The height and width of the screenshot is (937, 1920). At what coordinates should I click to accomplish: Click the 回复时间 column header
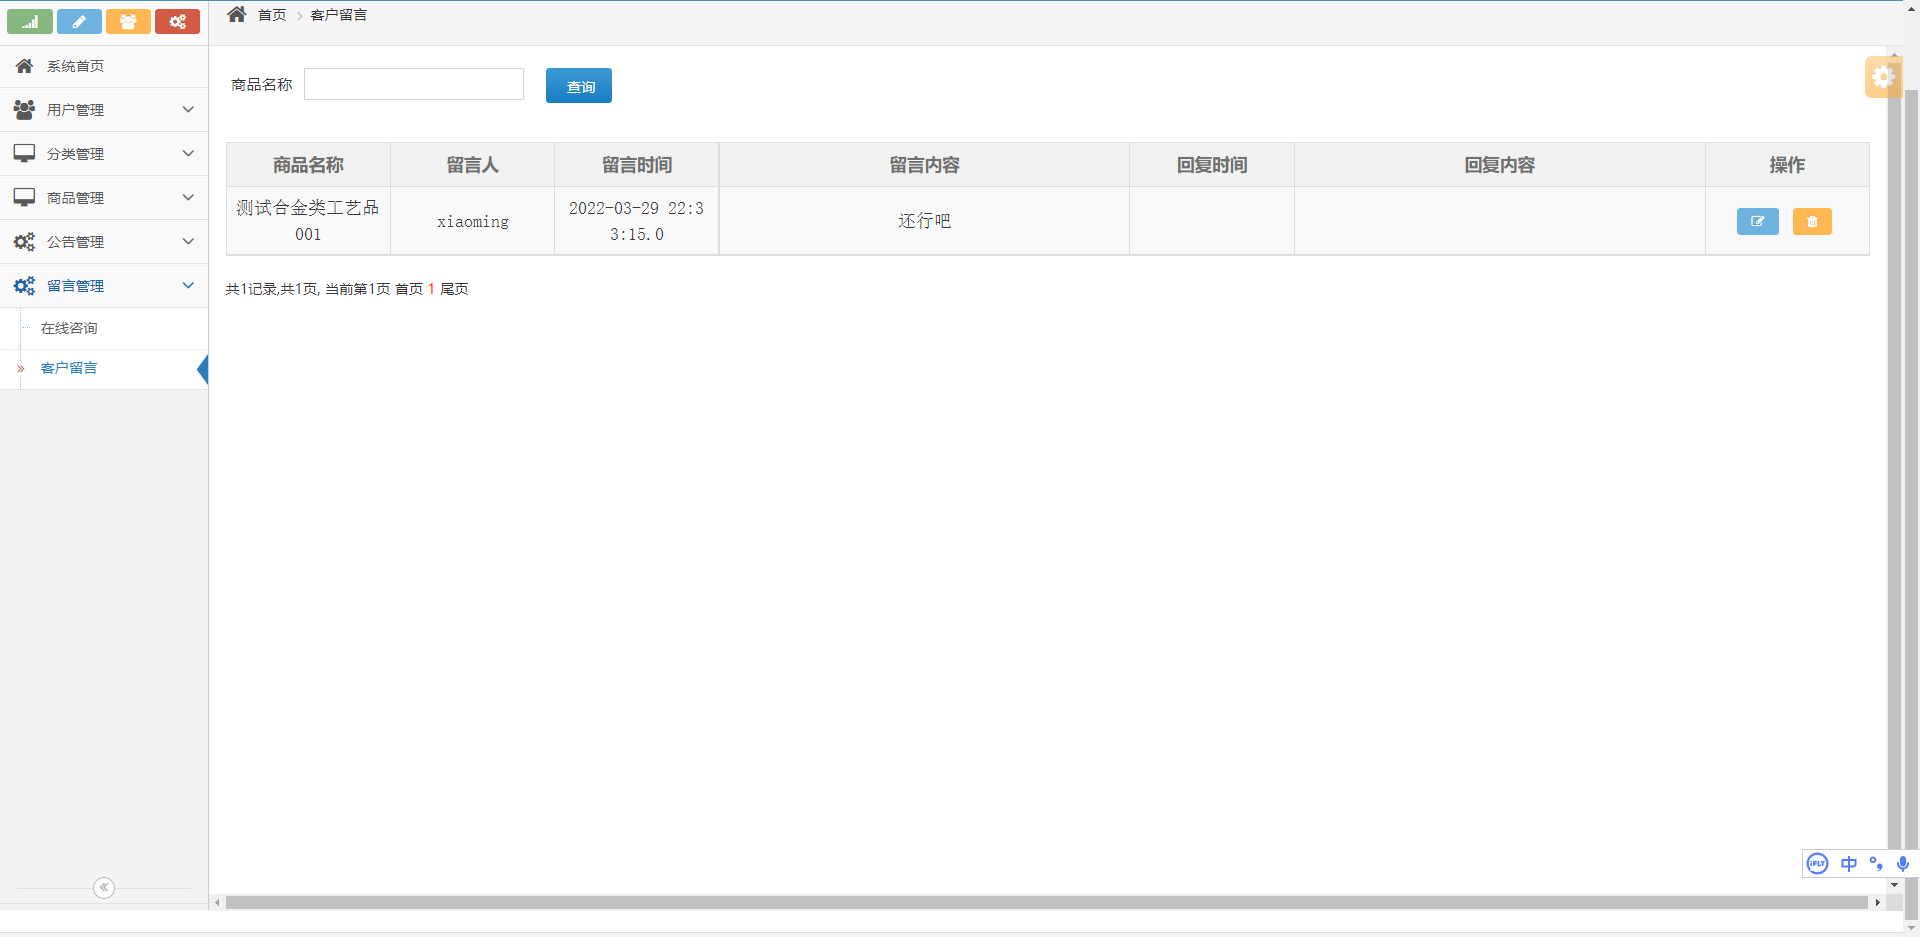(x=1212, y=165)
